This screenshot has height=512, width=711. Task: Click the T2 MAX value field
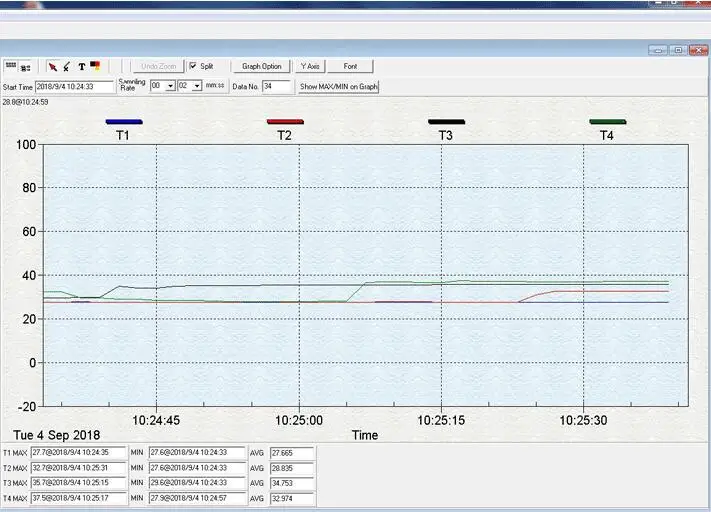click(x=78, y=468)
